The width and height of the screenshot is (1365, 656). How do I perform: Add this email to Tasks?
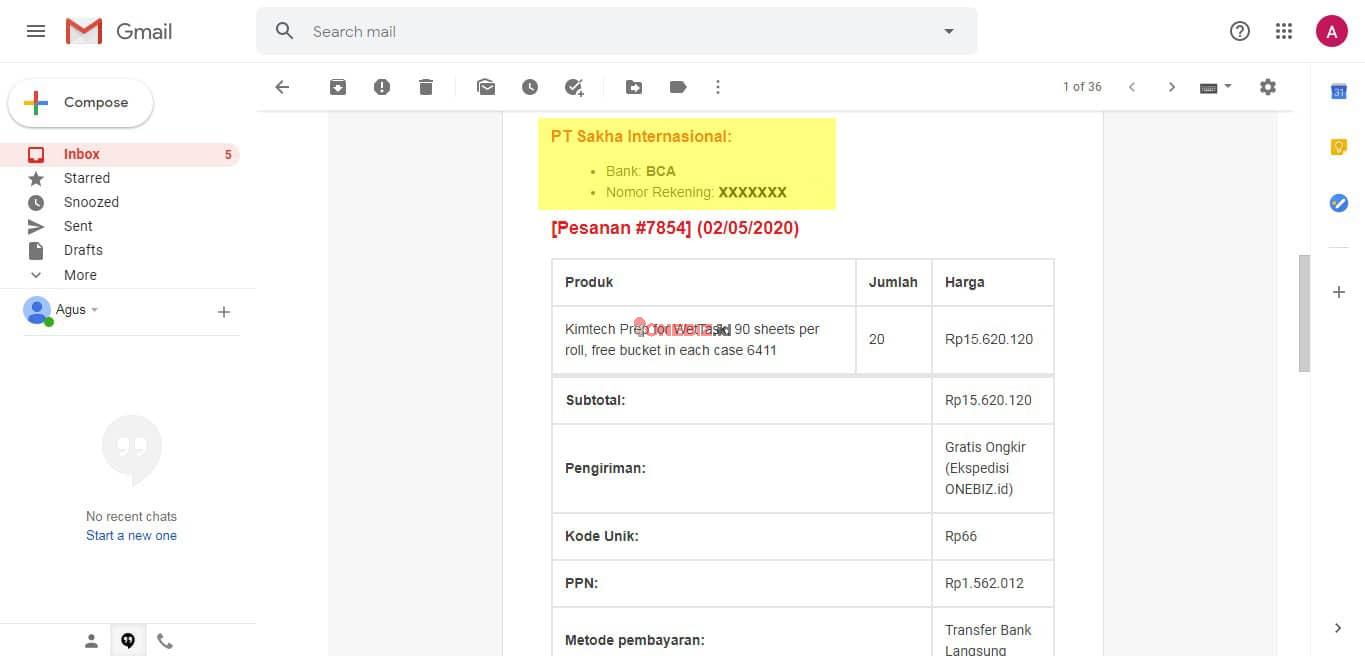coord(574,87)
